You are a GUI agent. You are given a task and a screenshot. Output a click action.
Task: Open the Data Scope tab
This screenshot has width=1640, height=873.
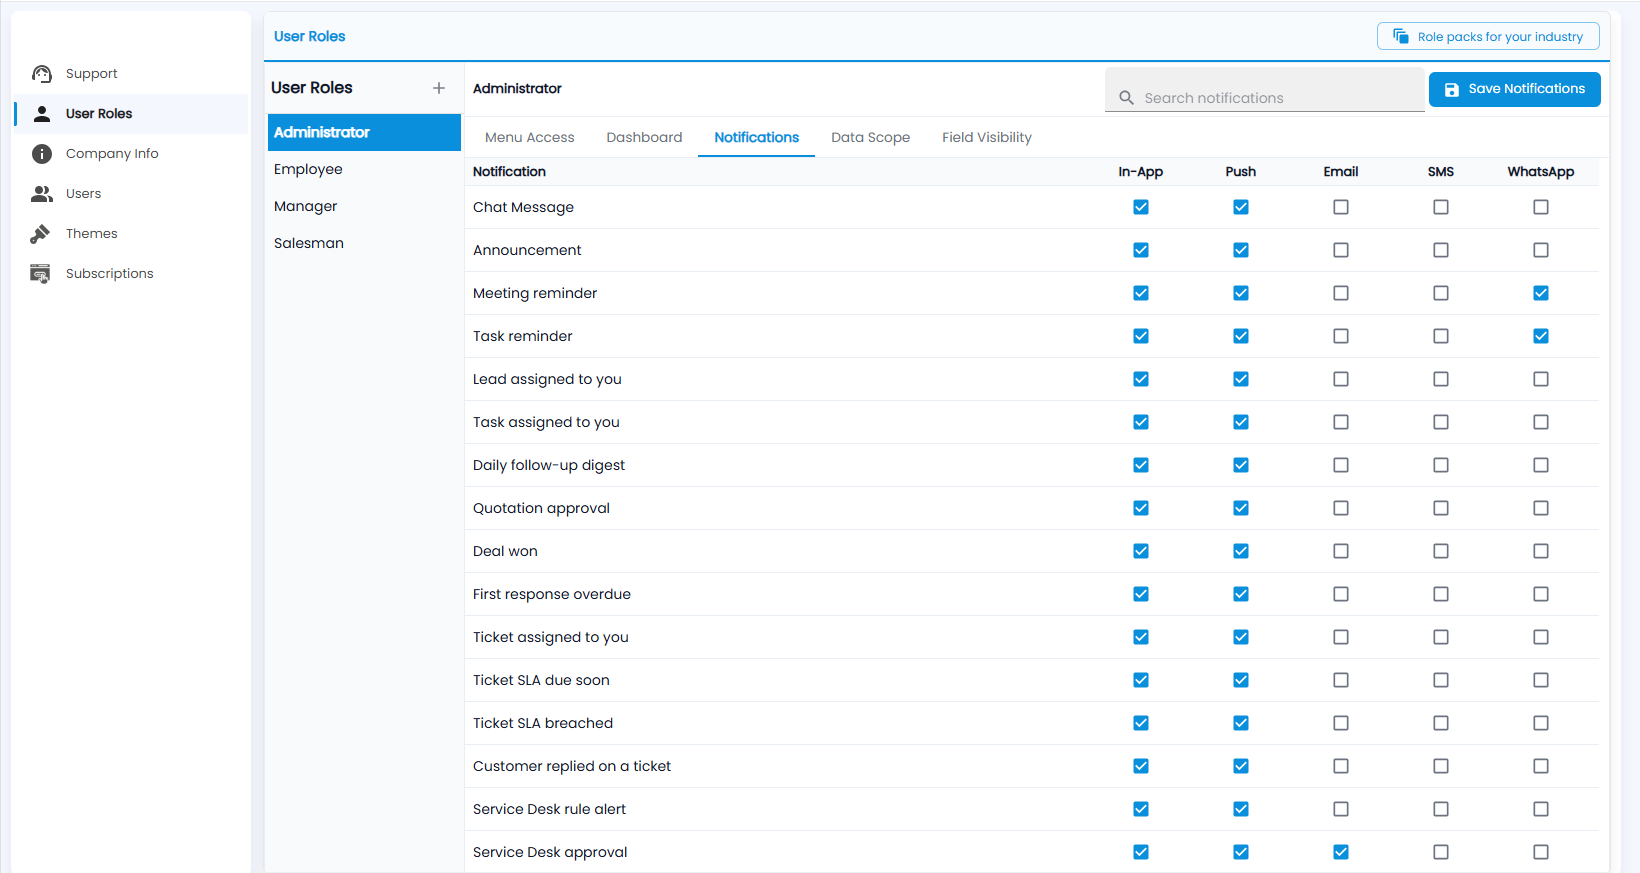(x=871, y=138)
